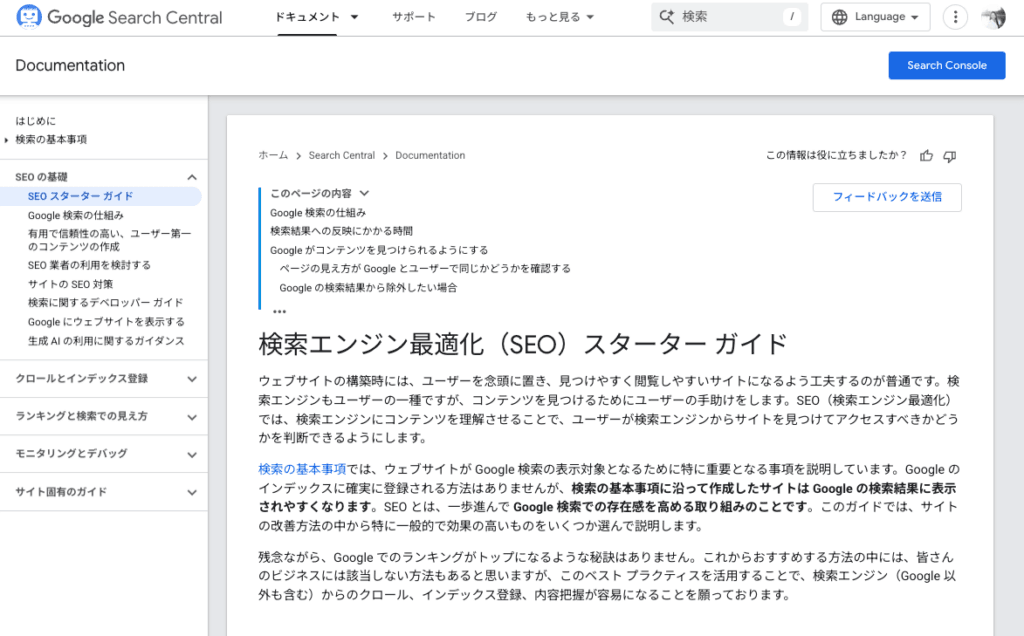
Task: Open 検索に関するデベロッパー ガイド item
Action: coord(106,302)
